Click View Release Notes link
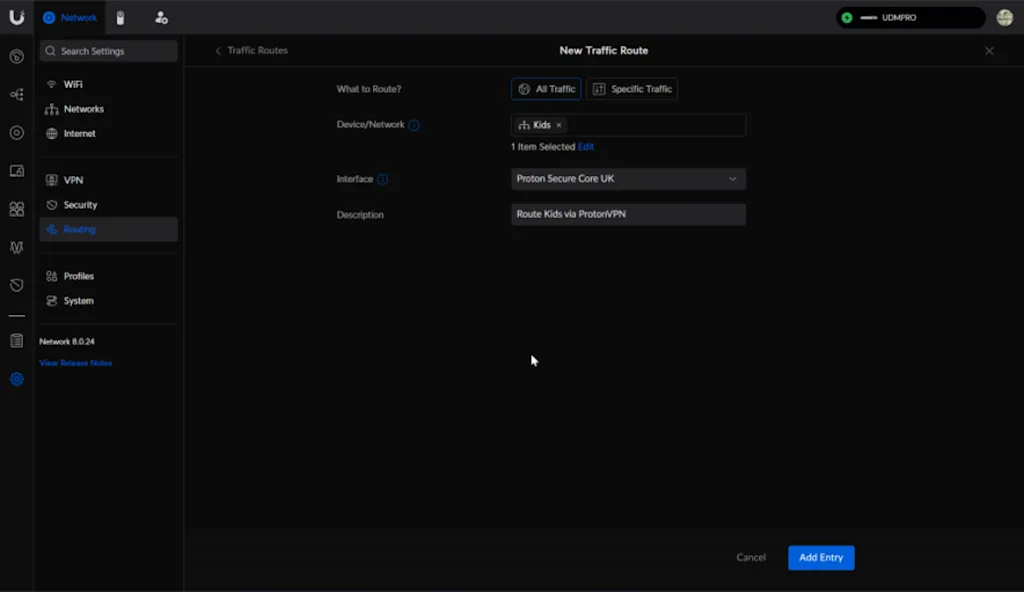Viewport: 1024px width, 592px height. [x=76, y=363]
